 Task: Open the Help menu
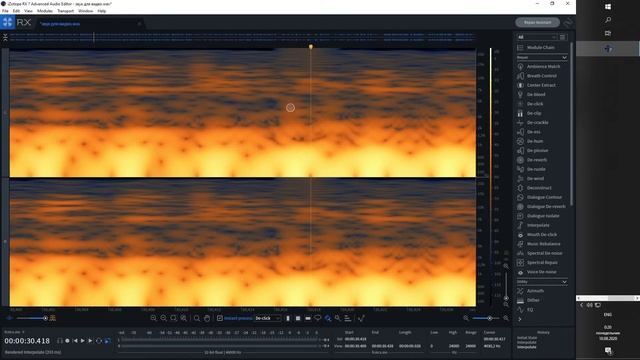click(102, 11)
